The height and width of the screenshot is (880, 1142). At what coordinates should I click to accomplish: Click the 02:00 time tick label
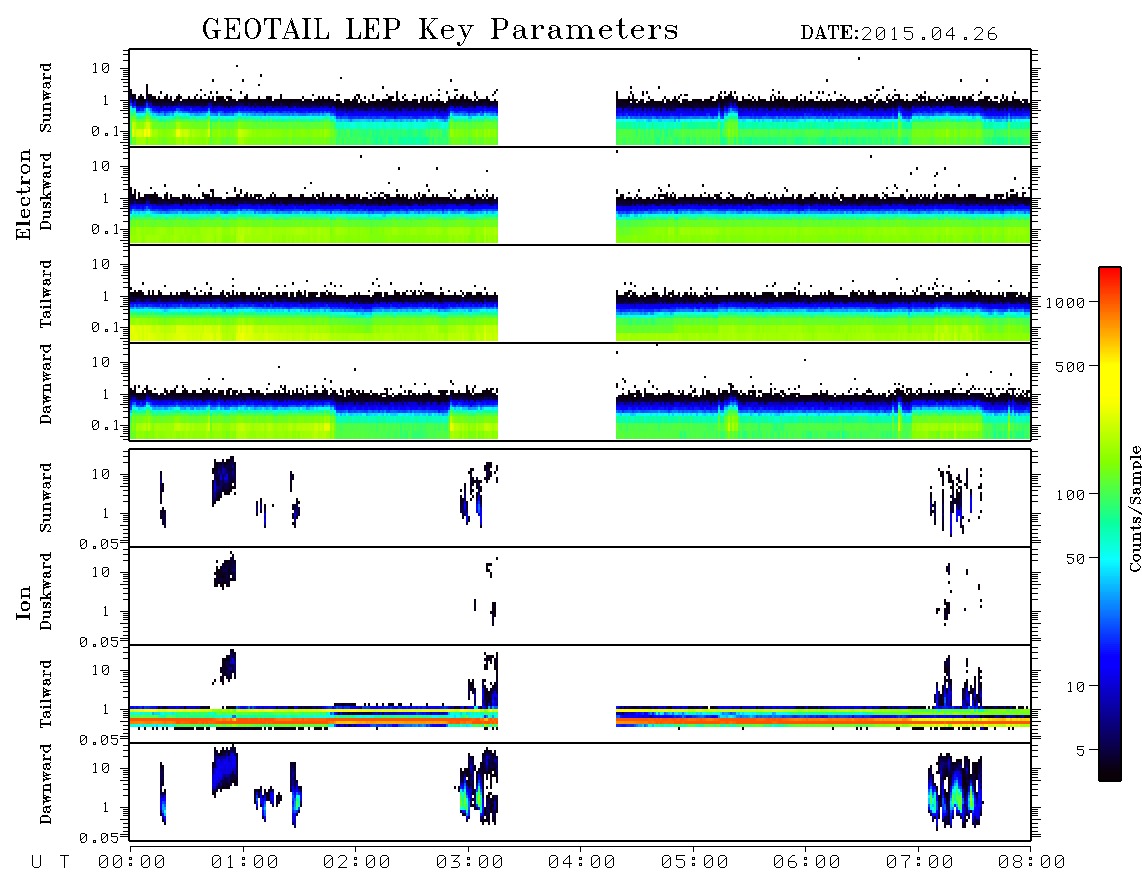click(357, 863)
